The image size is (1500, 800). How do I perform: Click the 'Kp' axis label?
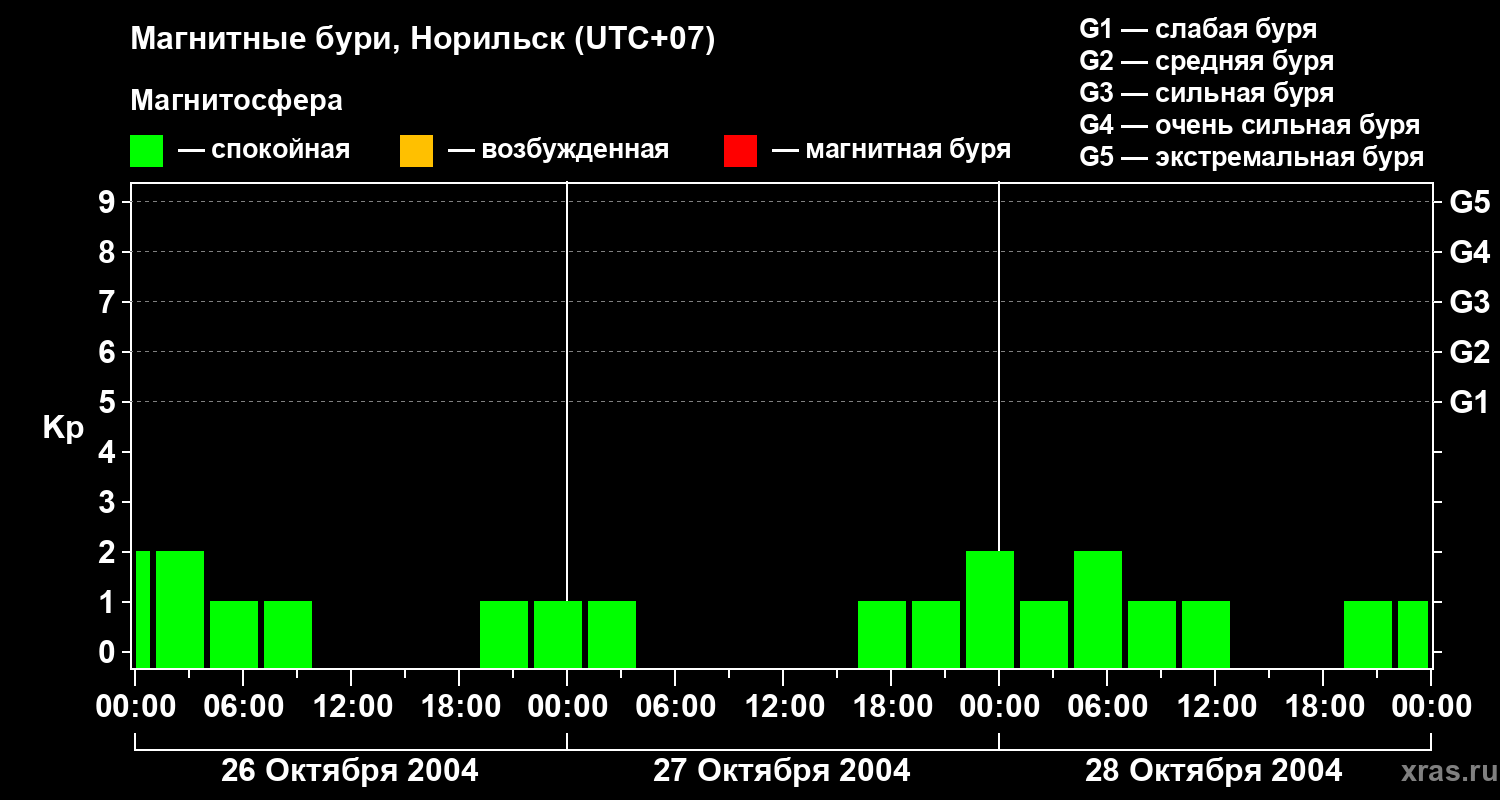[63, 428]
